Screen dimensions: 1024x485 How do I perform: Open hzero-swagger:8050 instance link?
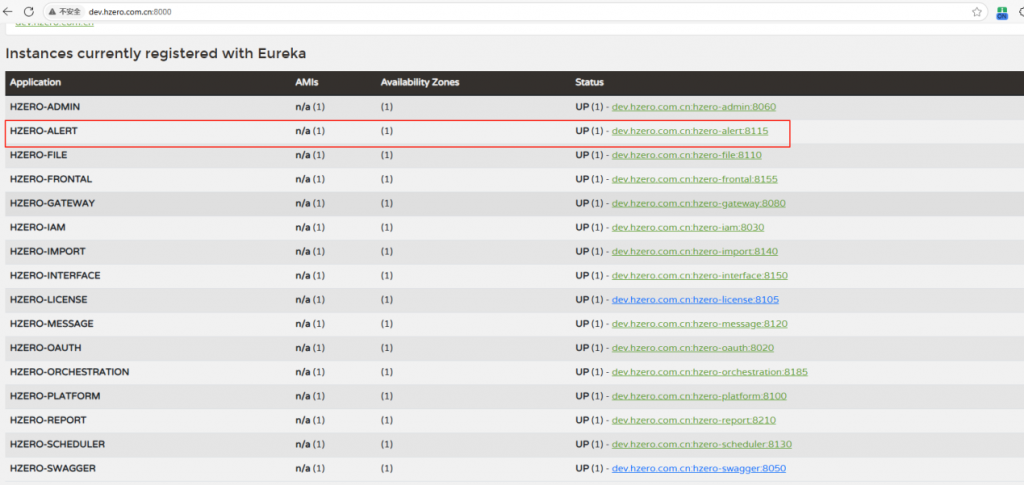tap(698, 468)
